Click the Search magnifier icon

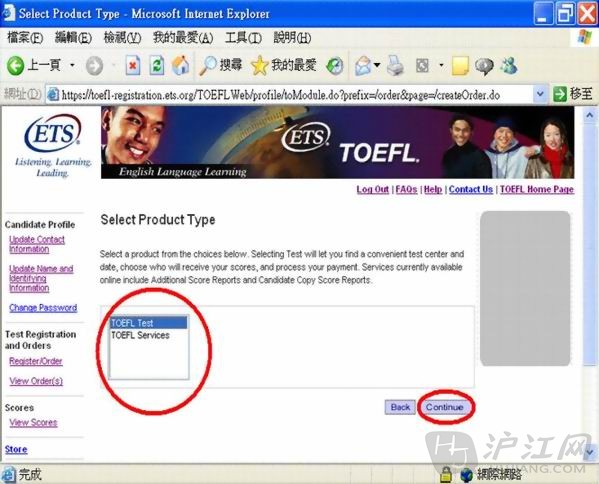[208, 66]
